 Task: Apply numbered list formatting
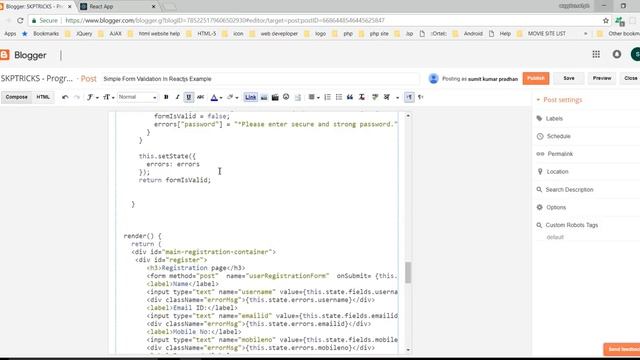coord(327,97)
